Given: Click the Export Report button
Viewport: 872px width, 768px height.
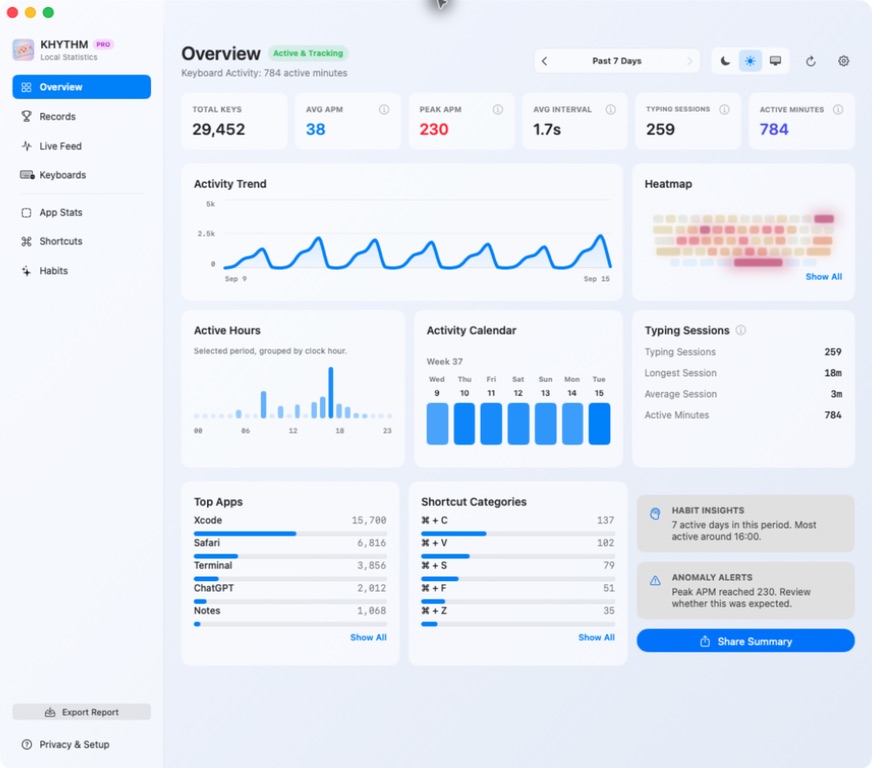Looking at the screenshot, I should click(82, 712).
